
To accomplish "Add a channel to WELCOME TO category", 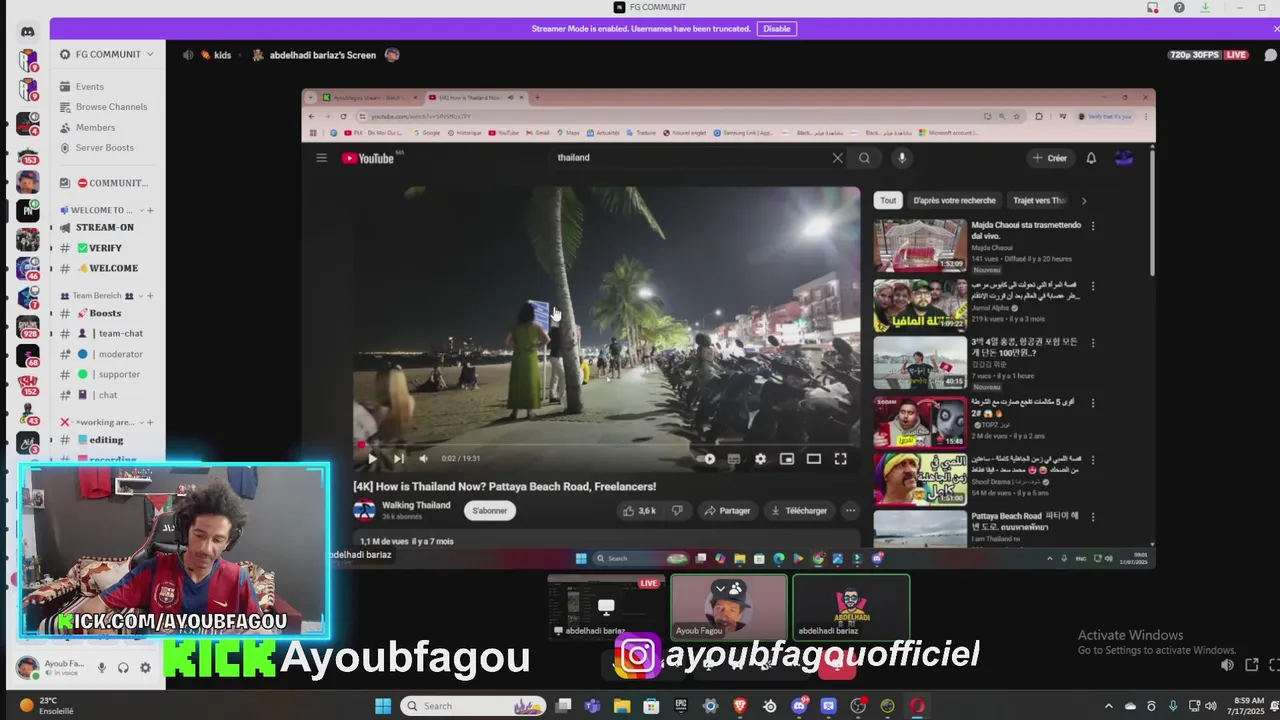I will pos(150,210).
